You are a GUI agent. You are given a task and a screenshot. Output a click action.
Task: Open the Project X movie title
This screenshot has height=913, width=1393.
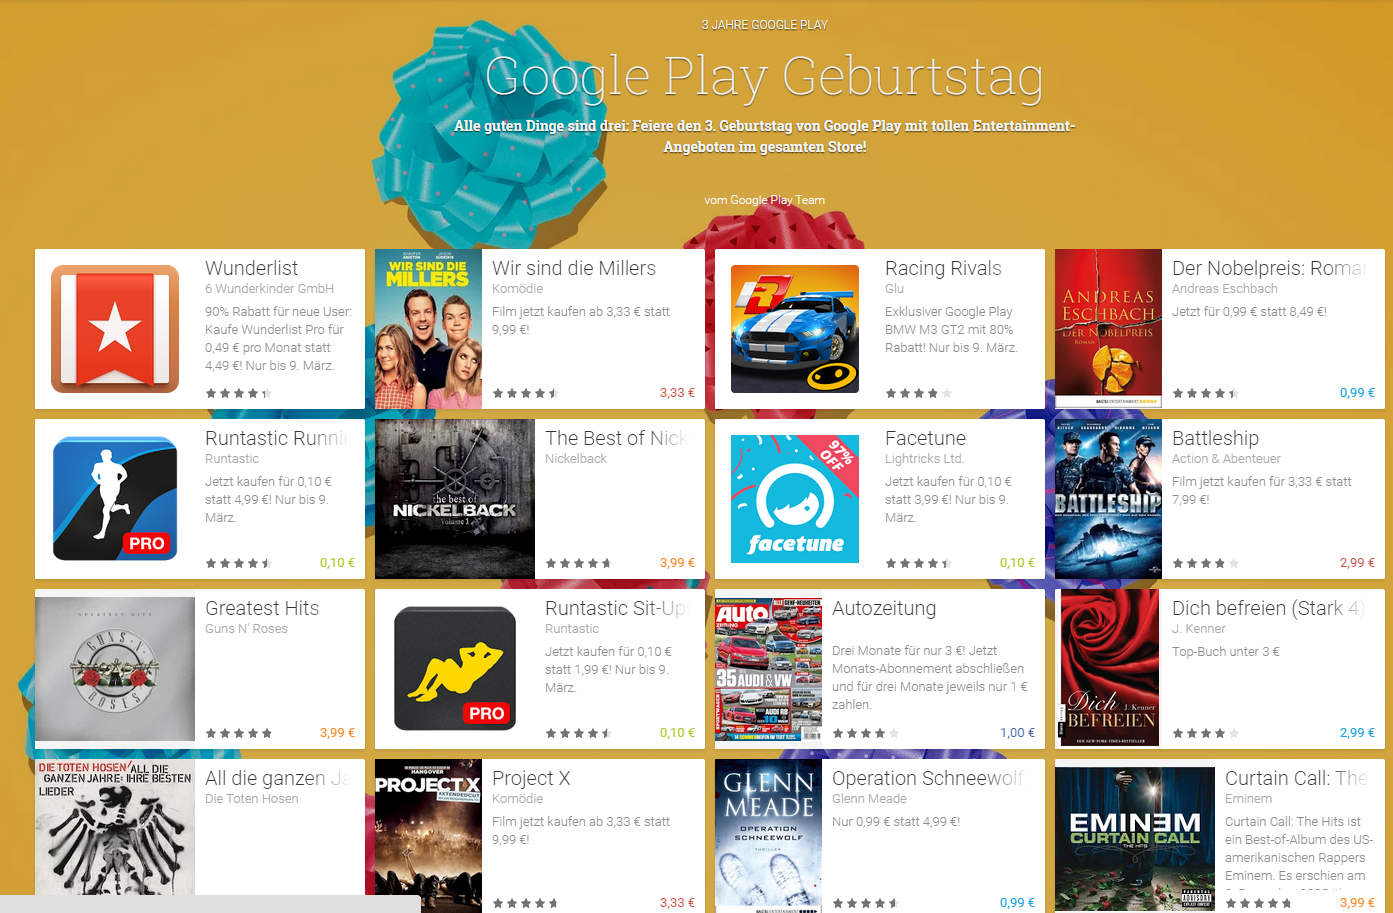click(531, 778)
